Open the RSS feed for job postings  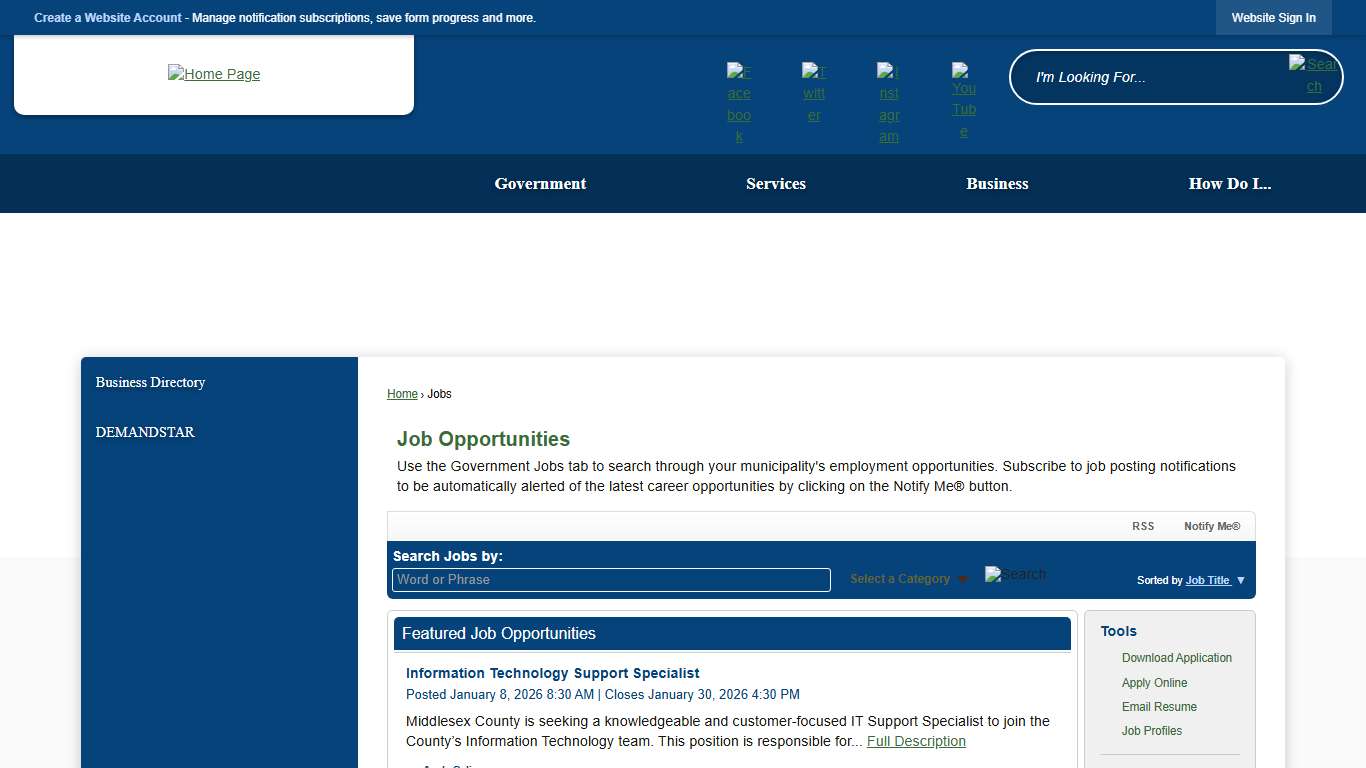[1143, 525]
